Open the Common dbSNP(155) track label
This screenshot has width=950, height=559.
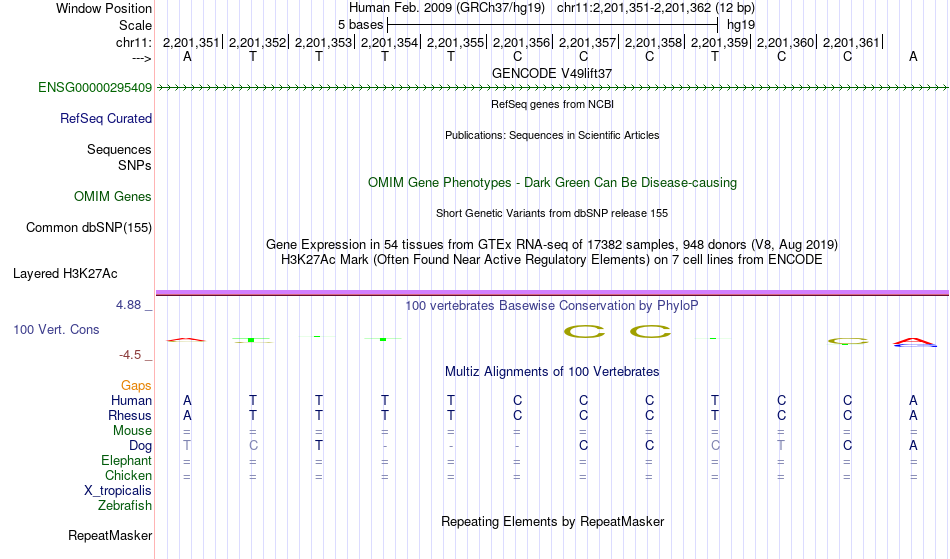(x=89, y=228)
